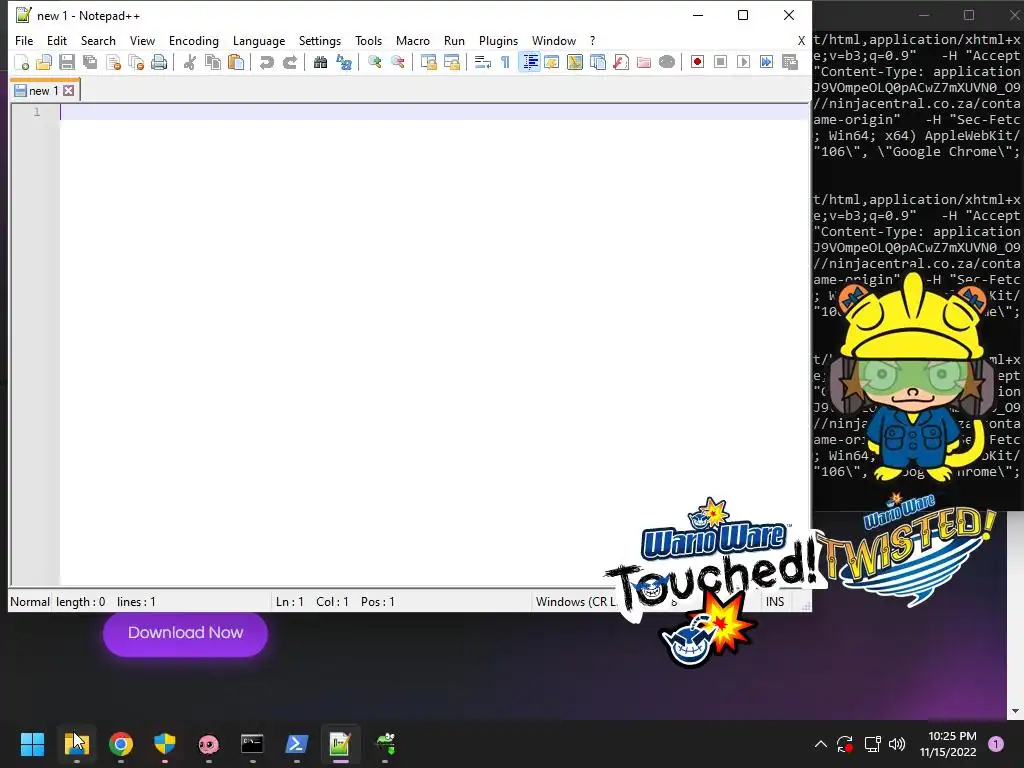The width and height of the screenshot is (1024, 768).
Task: Open the Language menu
Action: 259,40
